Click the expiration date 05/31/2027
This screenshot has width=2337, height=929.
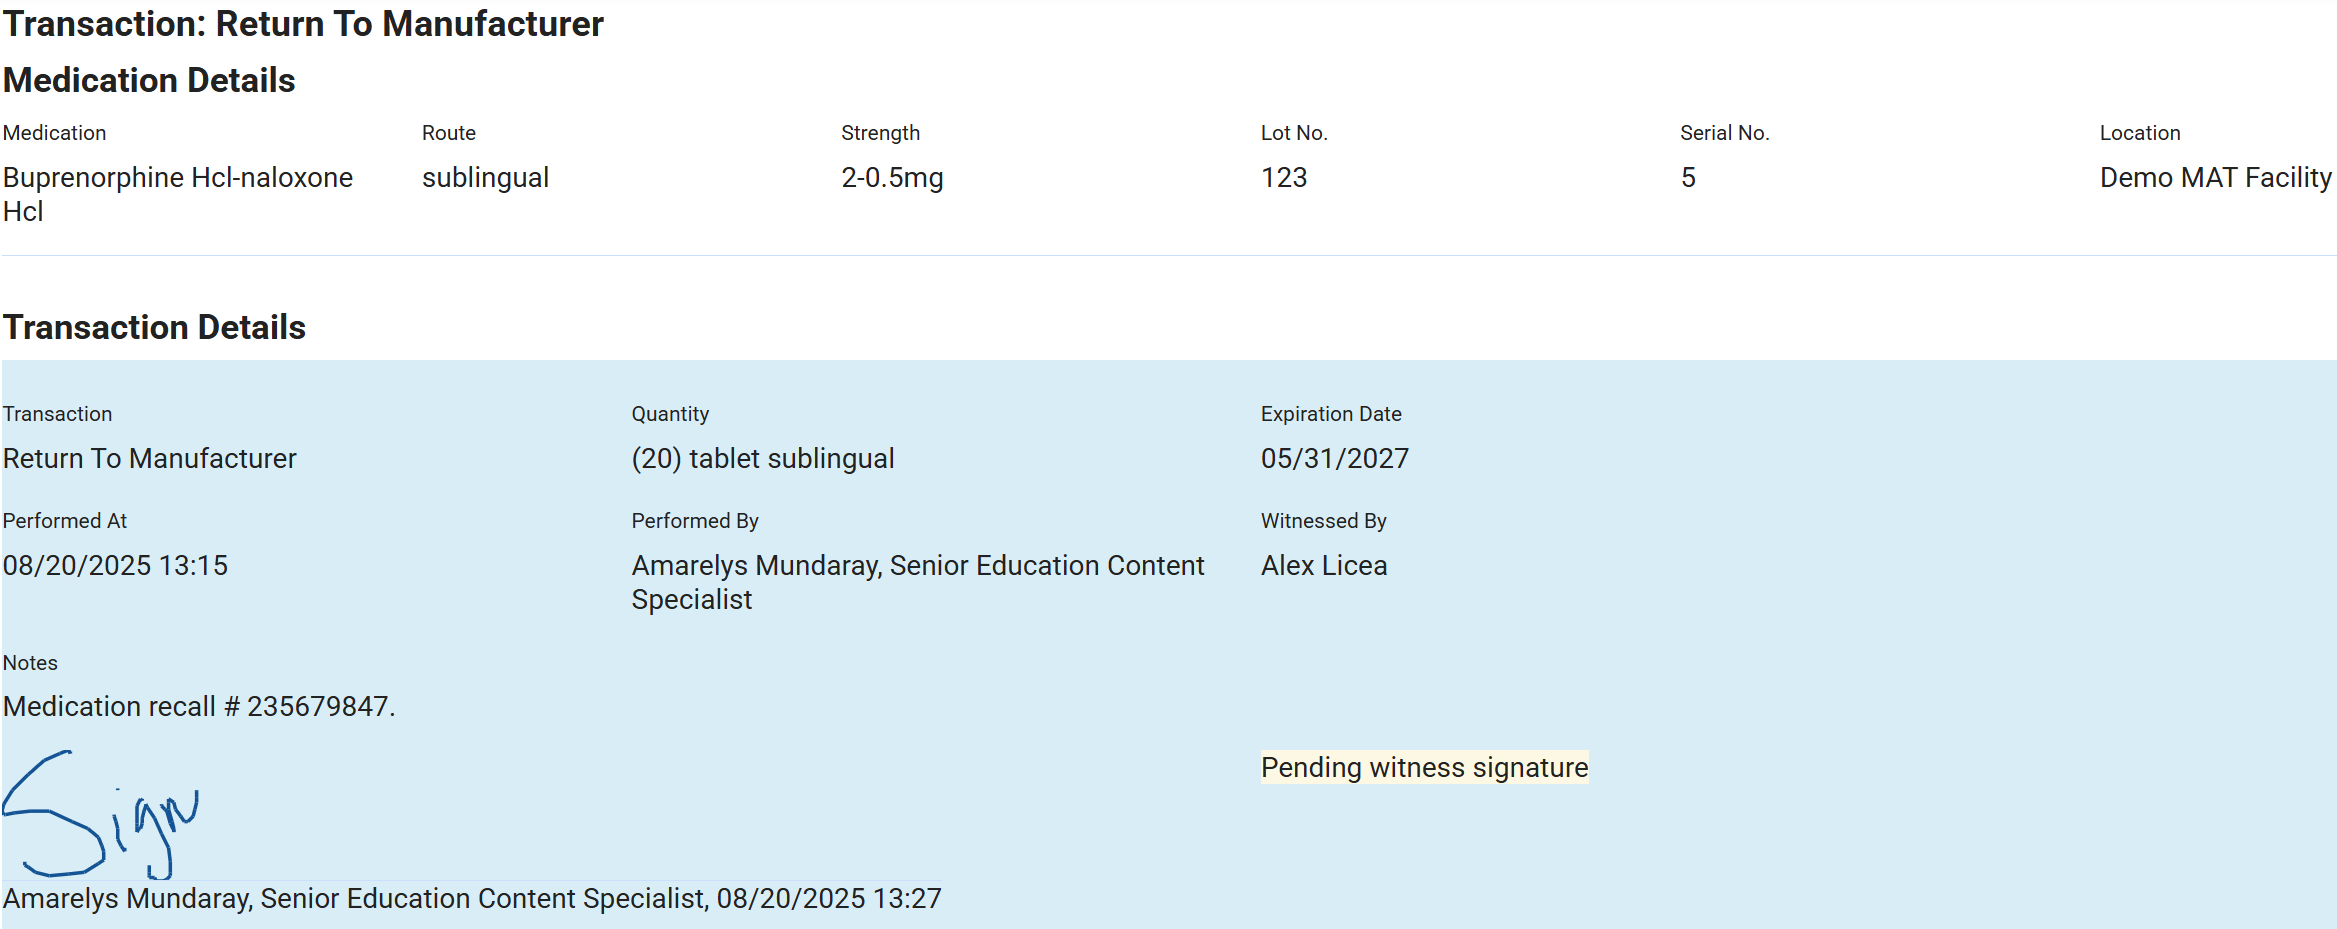coord(1335,459)
